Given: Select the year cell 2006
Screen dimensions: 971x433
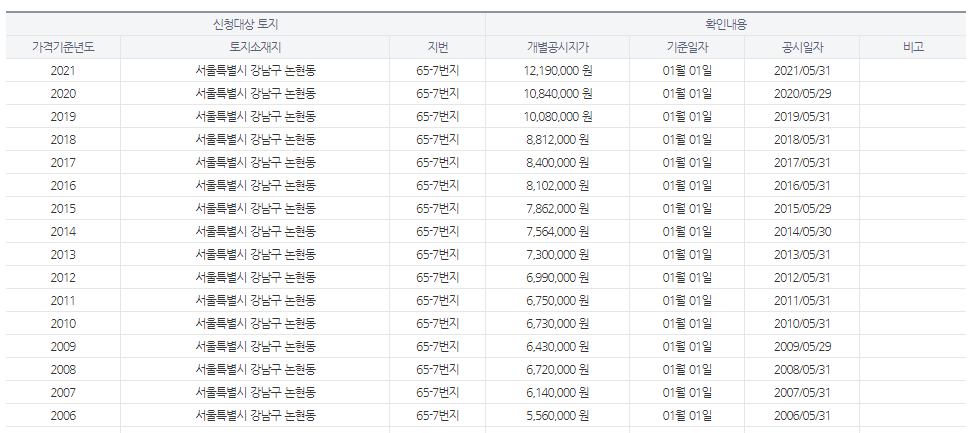Looking at the screenshot, I should (x=63, y=416).
